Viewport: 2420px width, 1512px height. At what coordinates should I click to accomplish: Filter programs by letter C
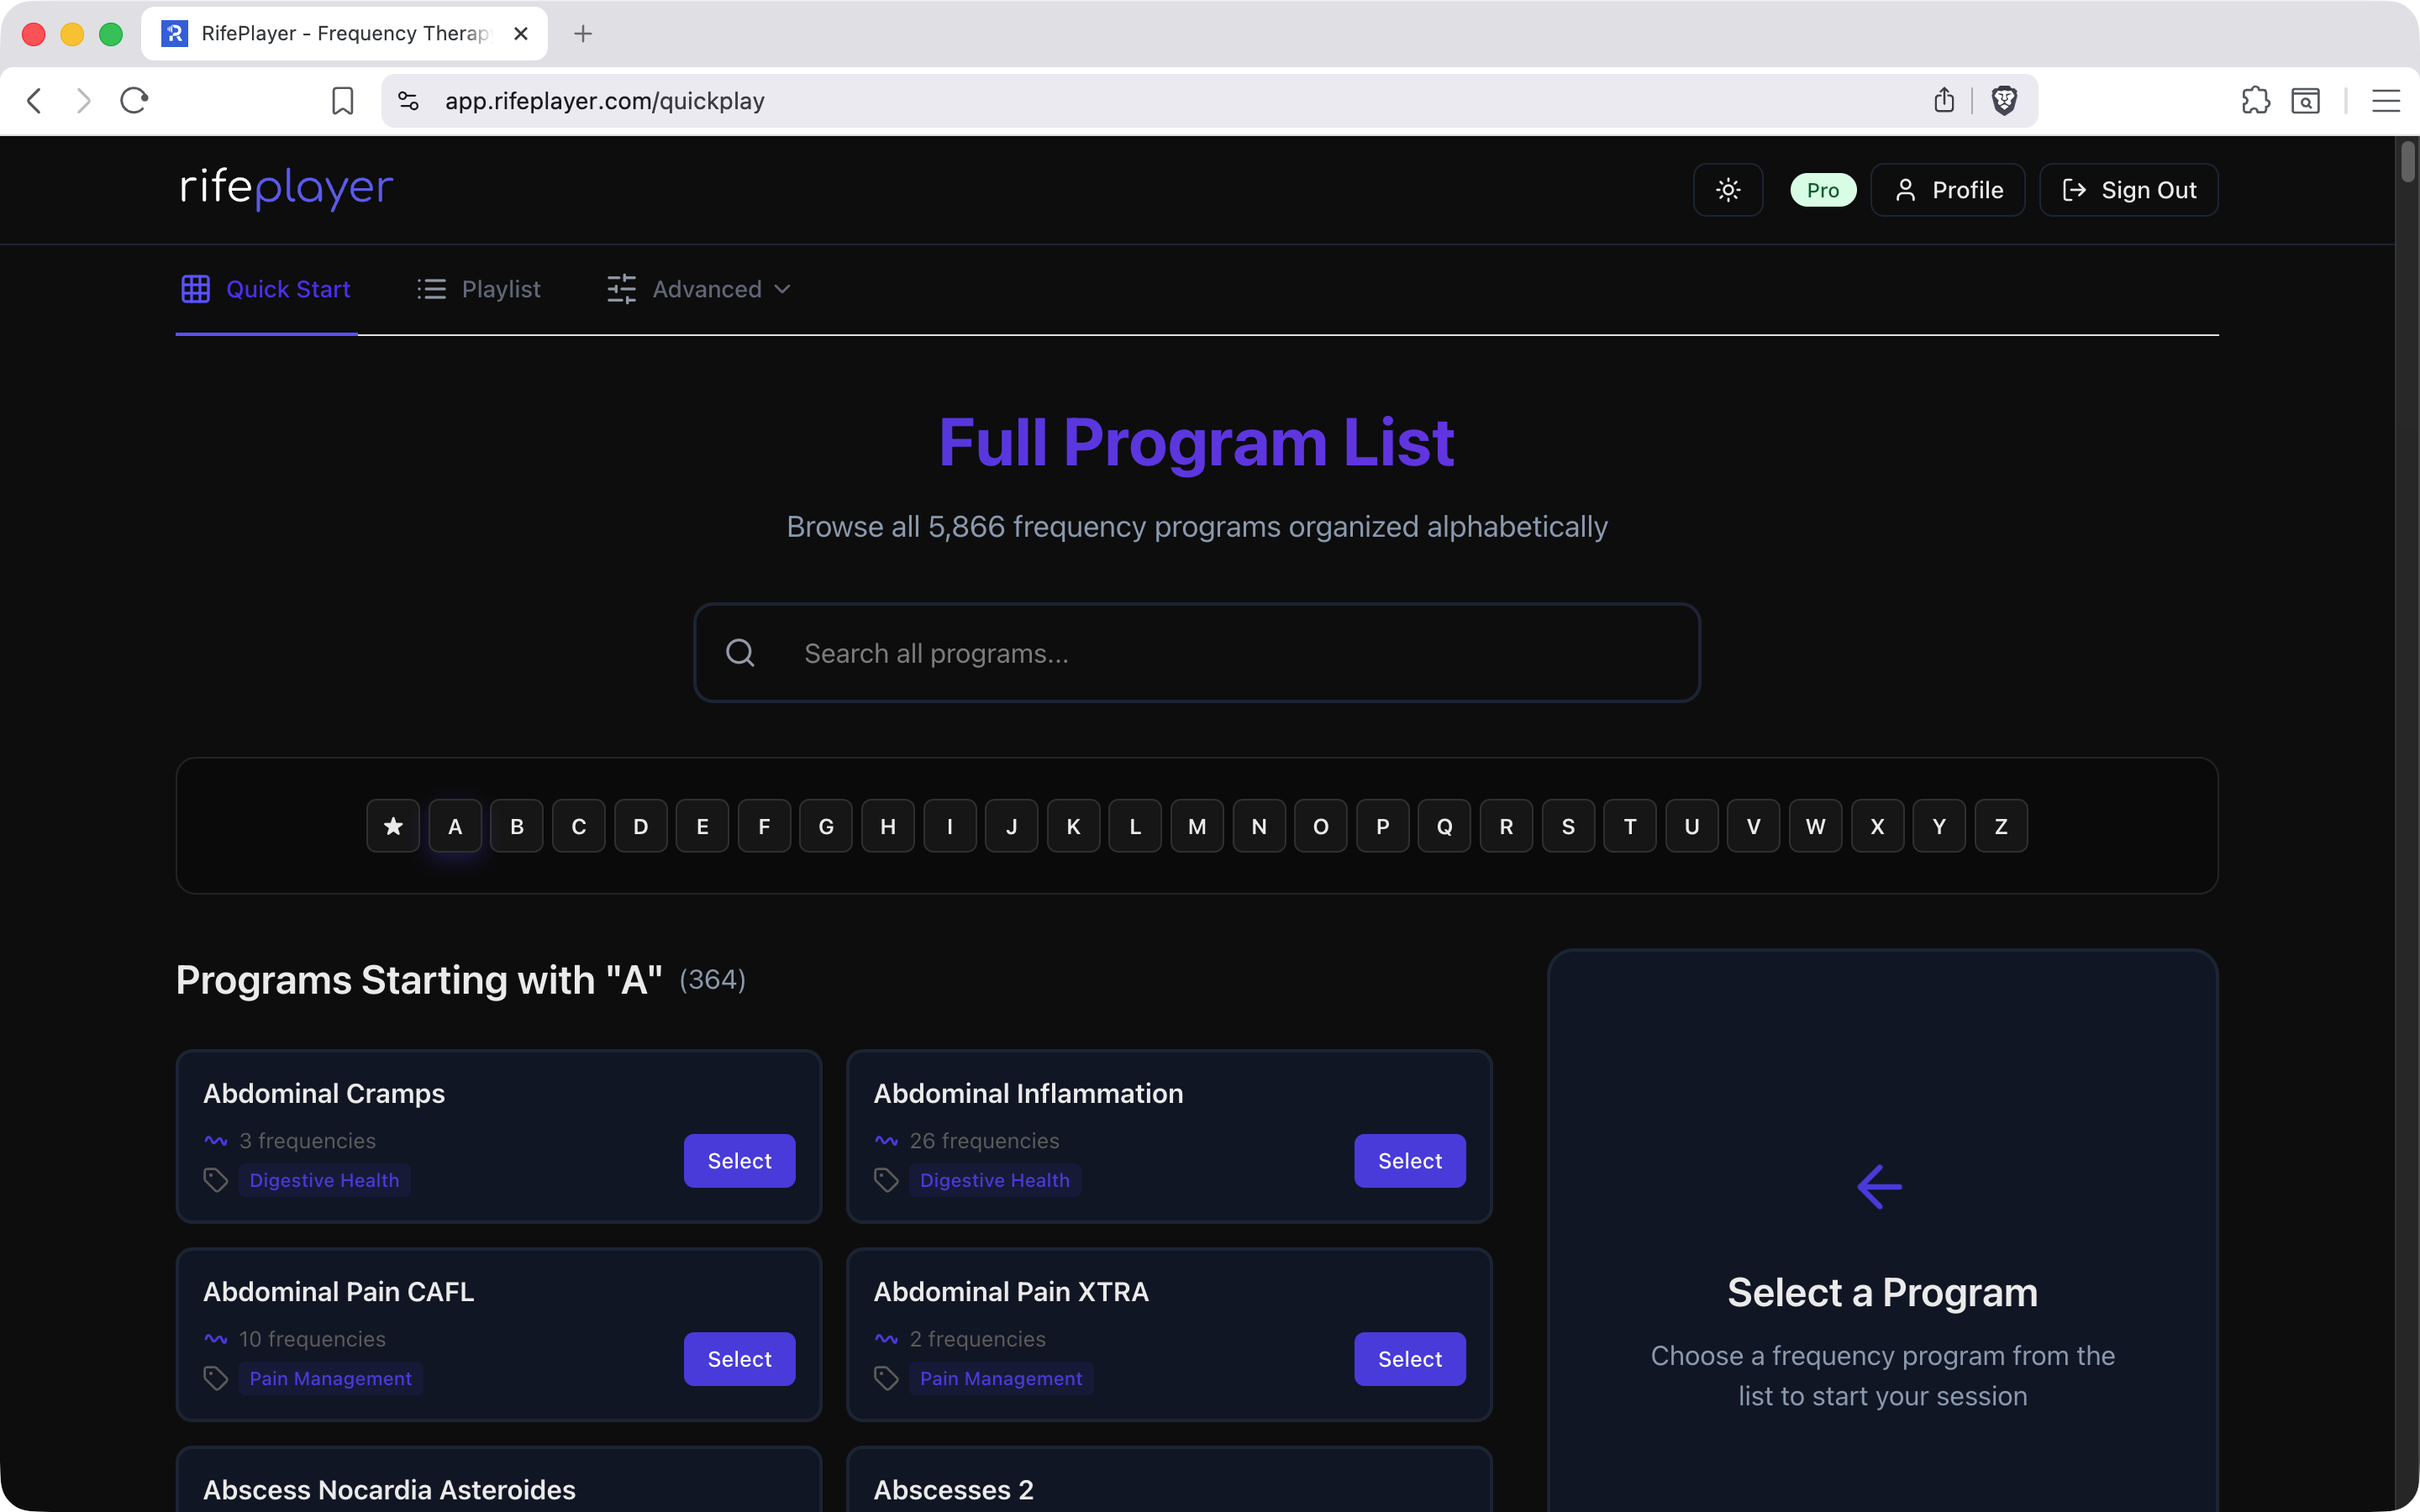pyautogui.click(x=579, y=826)
